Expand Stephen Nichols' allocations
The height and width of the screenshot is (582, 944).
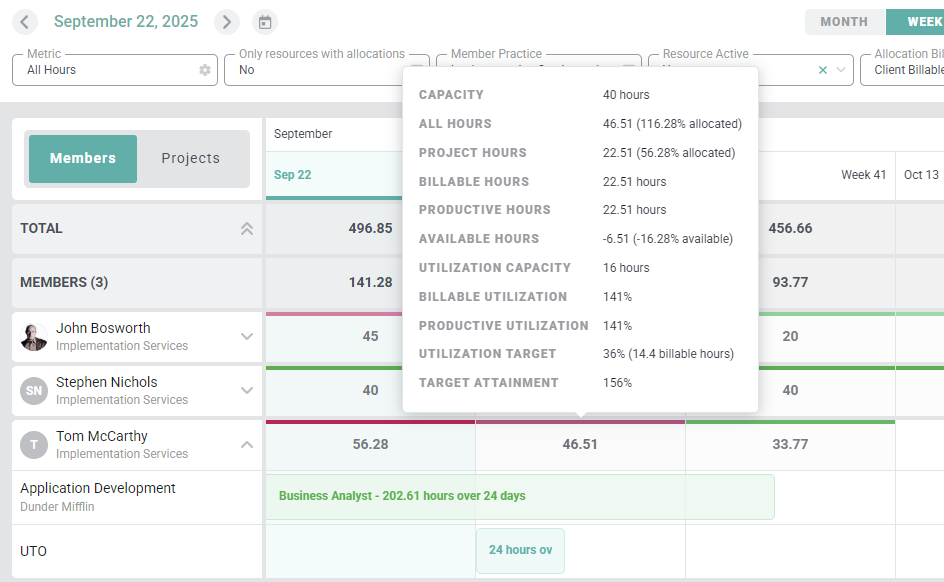click(247, 391)
